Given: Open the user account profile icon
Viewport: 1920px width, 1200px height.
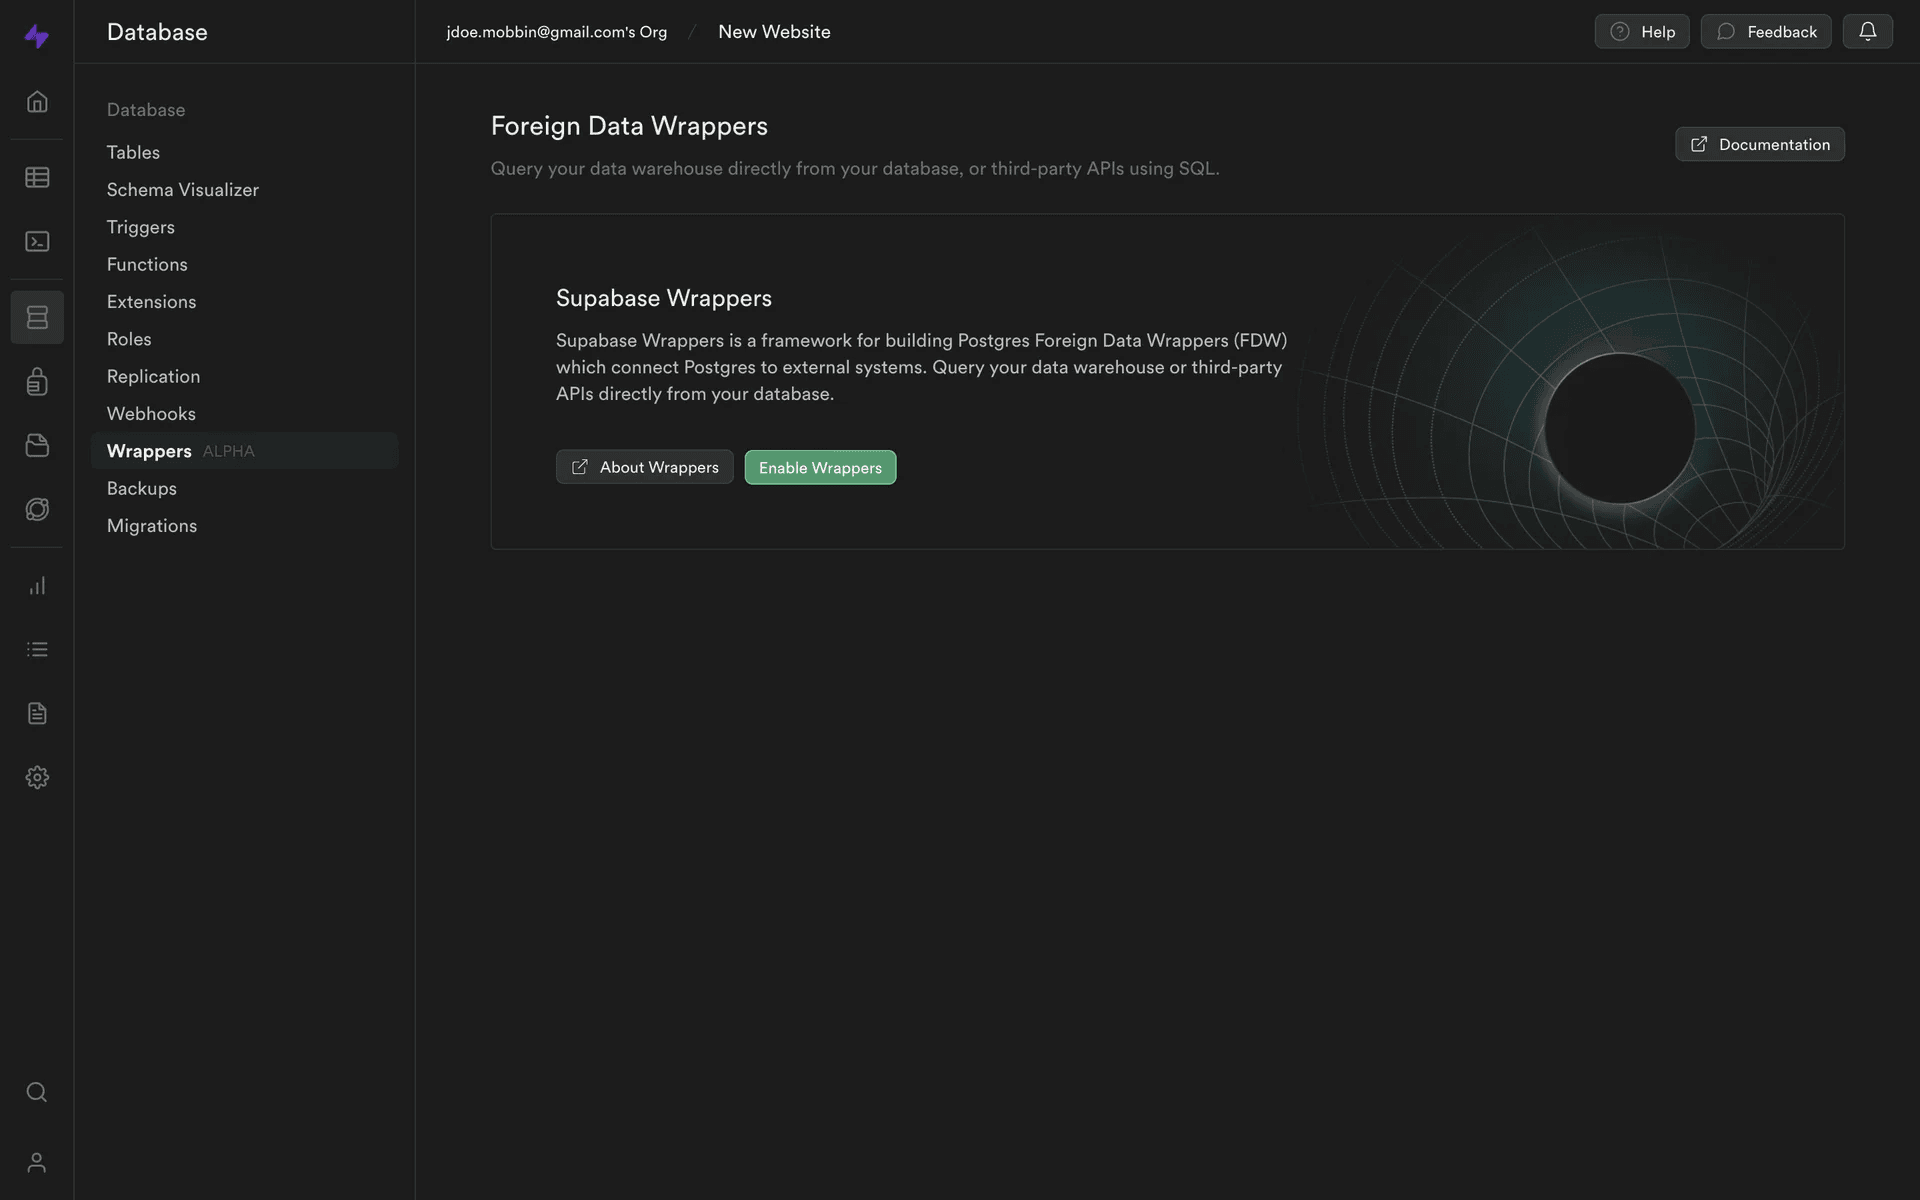Looking at the screenshot, I should pos(37,1163).
